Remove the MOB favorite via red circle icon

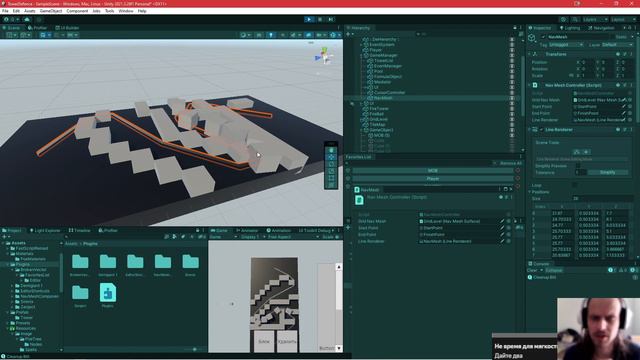[x=518, y=171]
